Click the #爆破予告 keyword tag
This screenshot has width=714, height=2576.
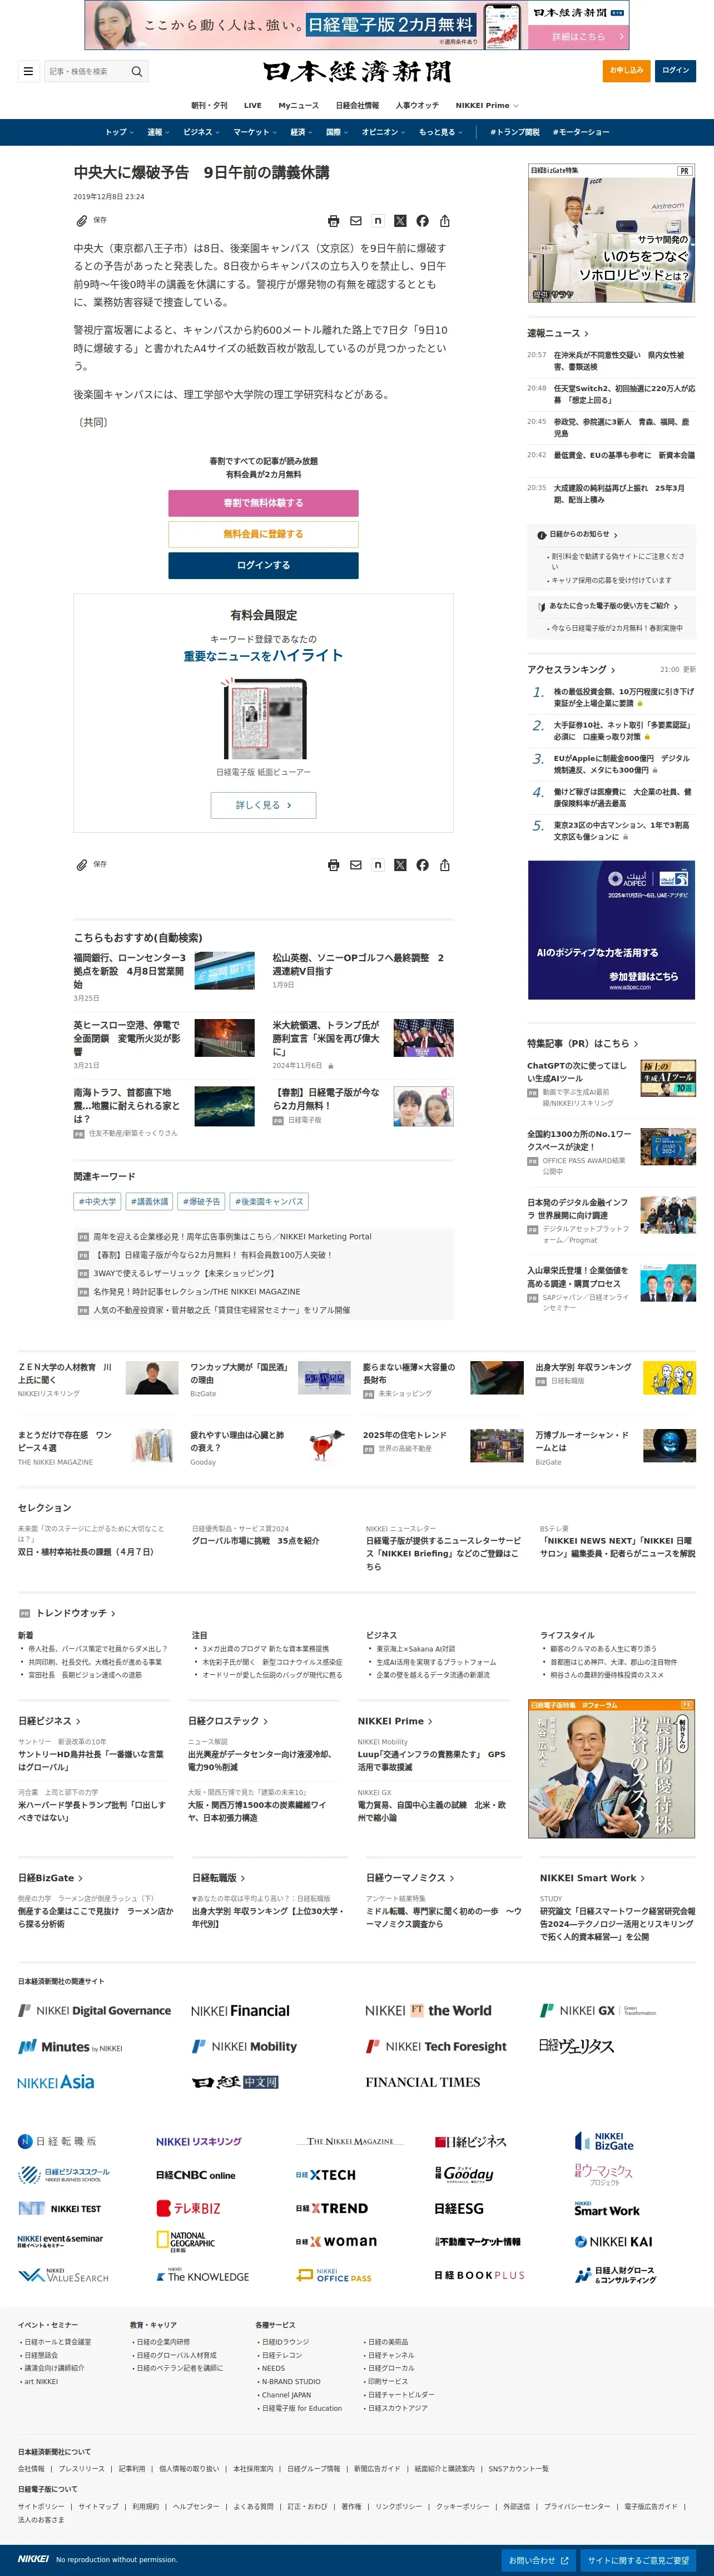click(x=201, y=1201)
